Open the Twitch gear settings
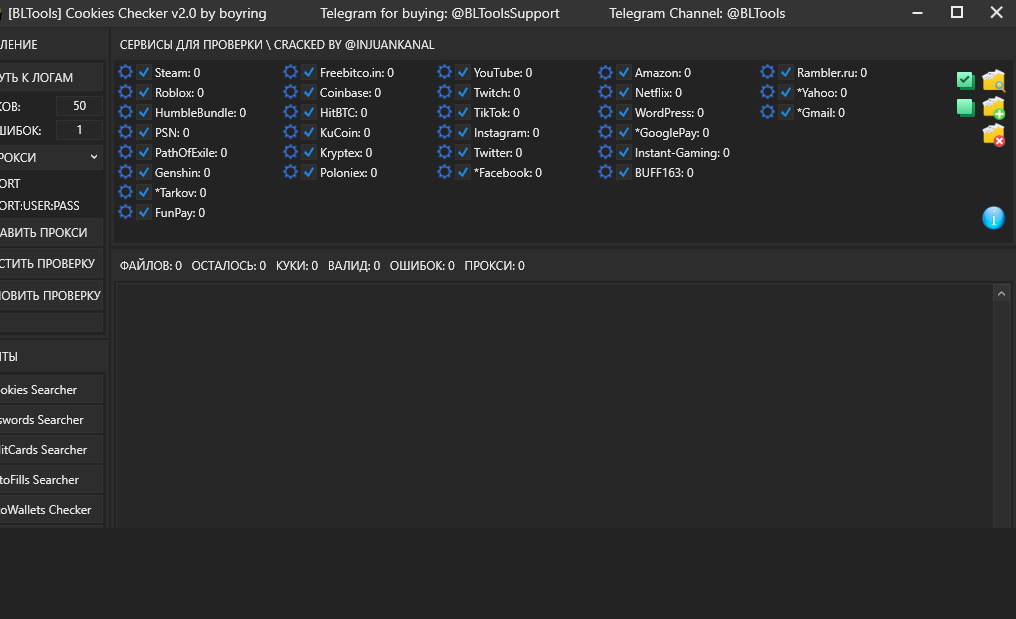Image resolution: width=1016 pixels, height=619 pixels. coord(444,92)
